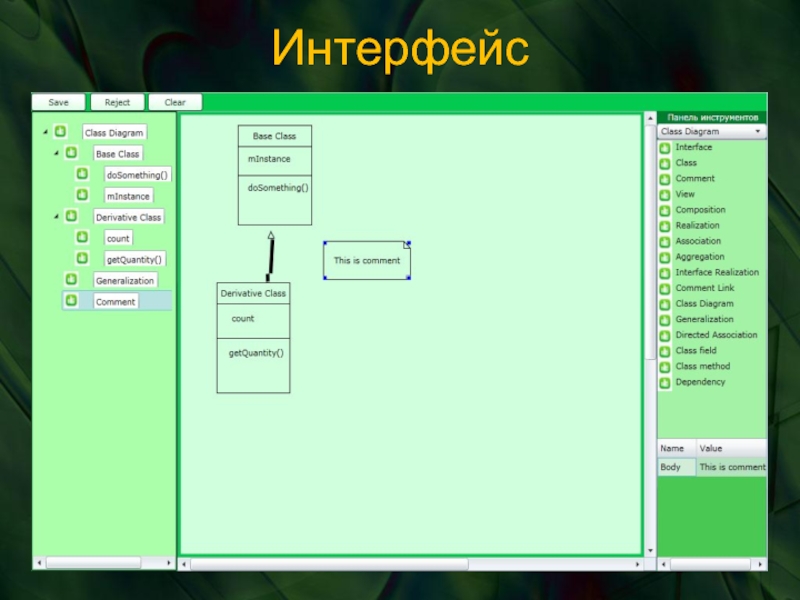Click canvas vertical scrollbar up arrow
Viewport: 800px width, 600px height.
pyautogui.click(x=650, y=118)
